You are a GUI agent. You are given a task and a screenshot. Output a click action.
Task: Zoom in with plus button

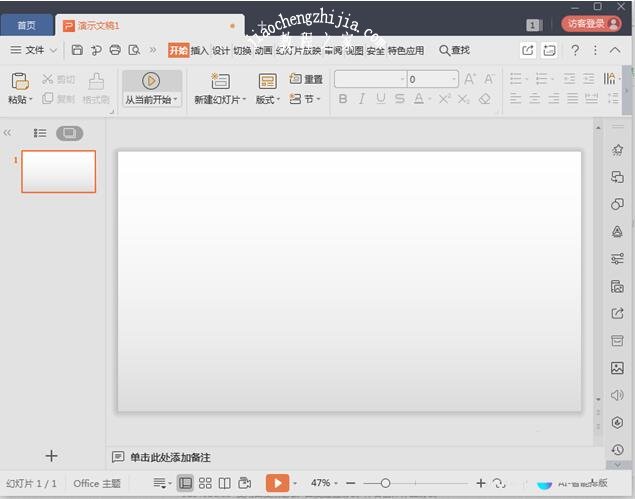[x=481, y=483]
